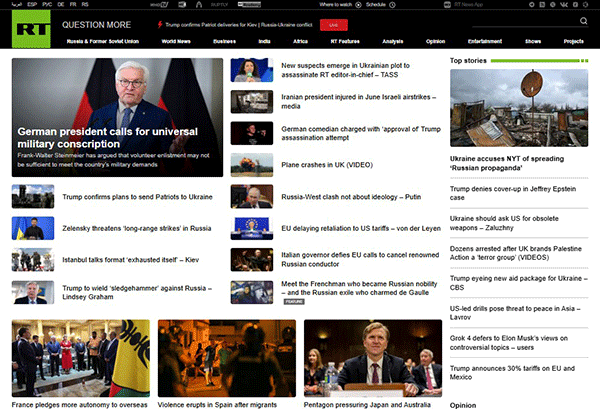Open EU delaying retaliation tariffs article
Screen dimensions: 600x409
tap(361, 228)
